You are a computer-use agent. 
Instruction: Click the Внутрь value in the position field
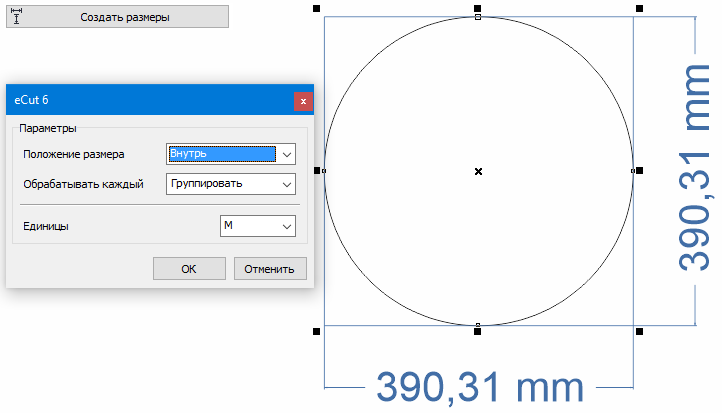[221, 154]
